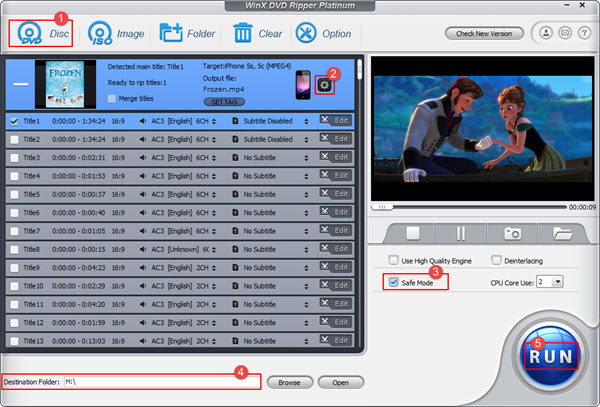
Task: Start ripping with RUN button
Action: coord(551,357)
